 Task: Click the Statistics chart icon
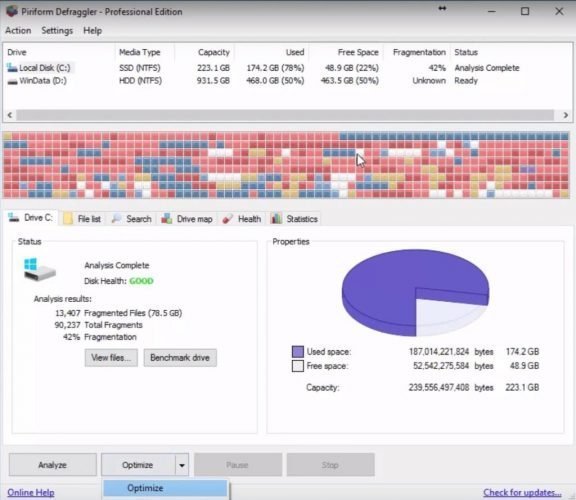276,218
